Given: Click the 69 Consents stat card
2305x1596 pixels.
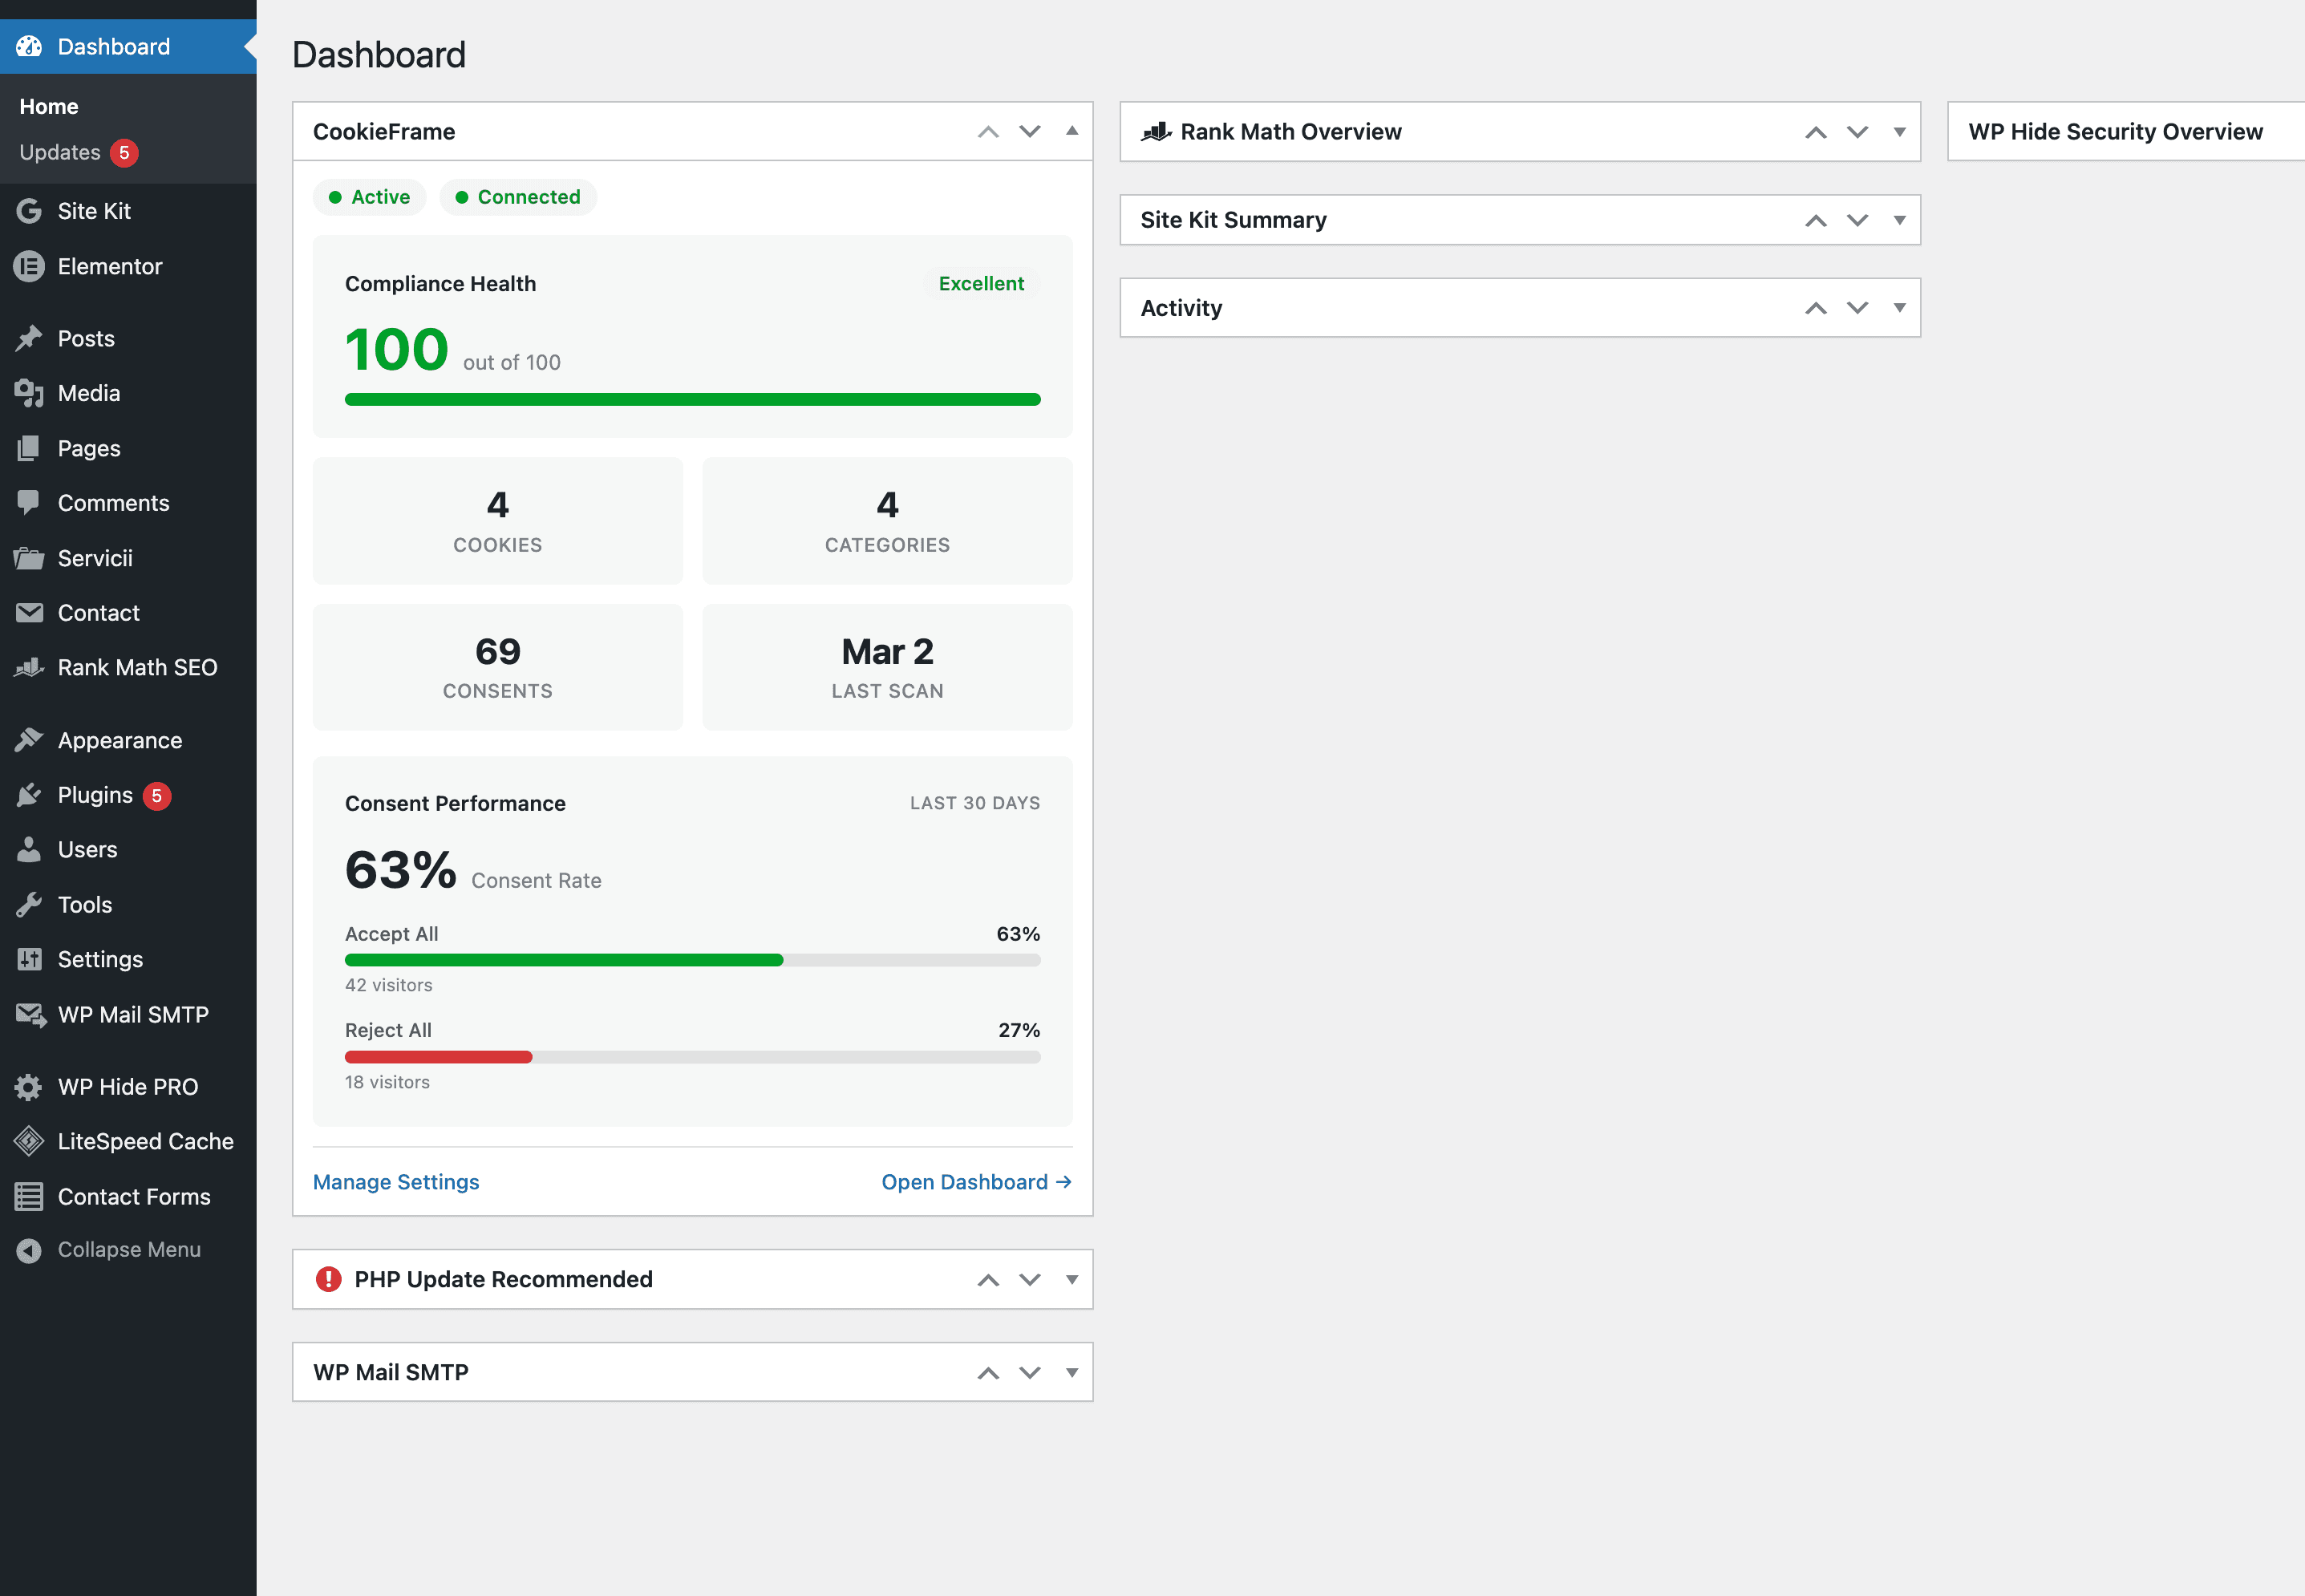Looking at the screenshot, I should tap(498, 667).
